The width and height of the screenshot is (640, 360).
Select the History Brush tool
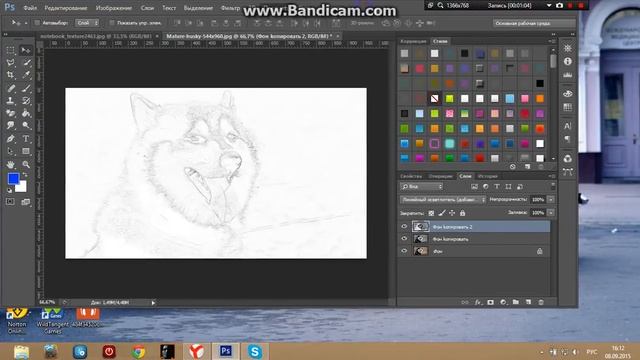point(26,100)
